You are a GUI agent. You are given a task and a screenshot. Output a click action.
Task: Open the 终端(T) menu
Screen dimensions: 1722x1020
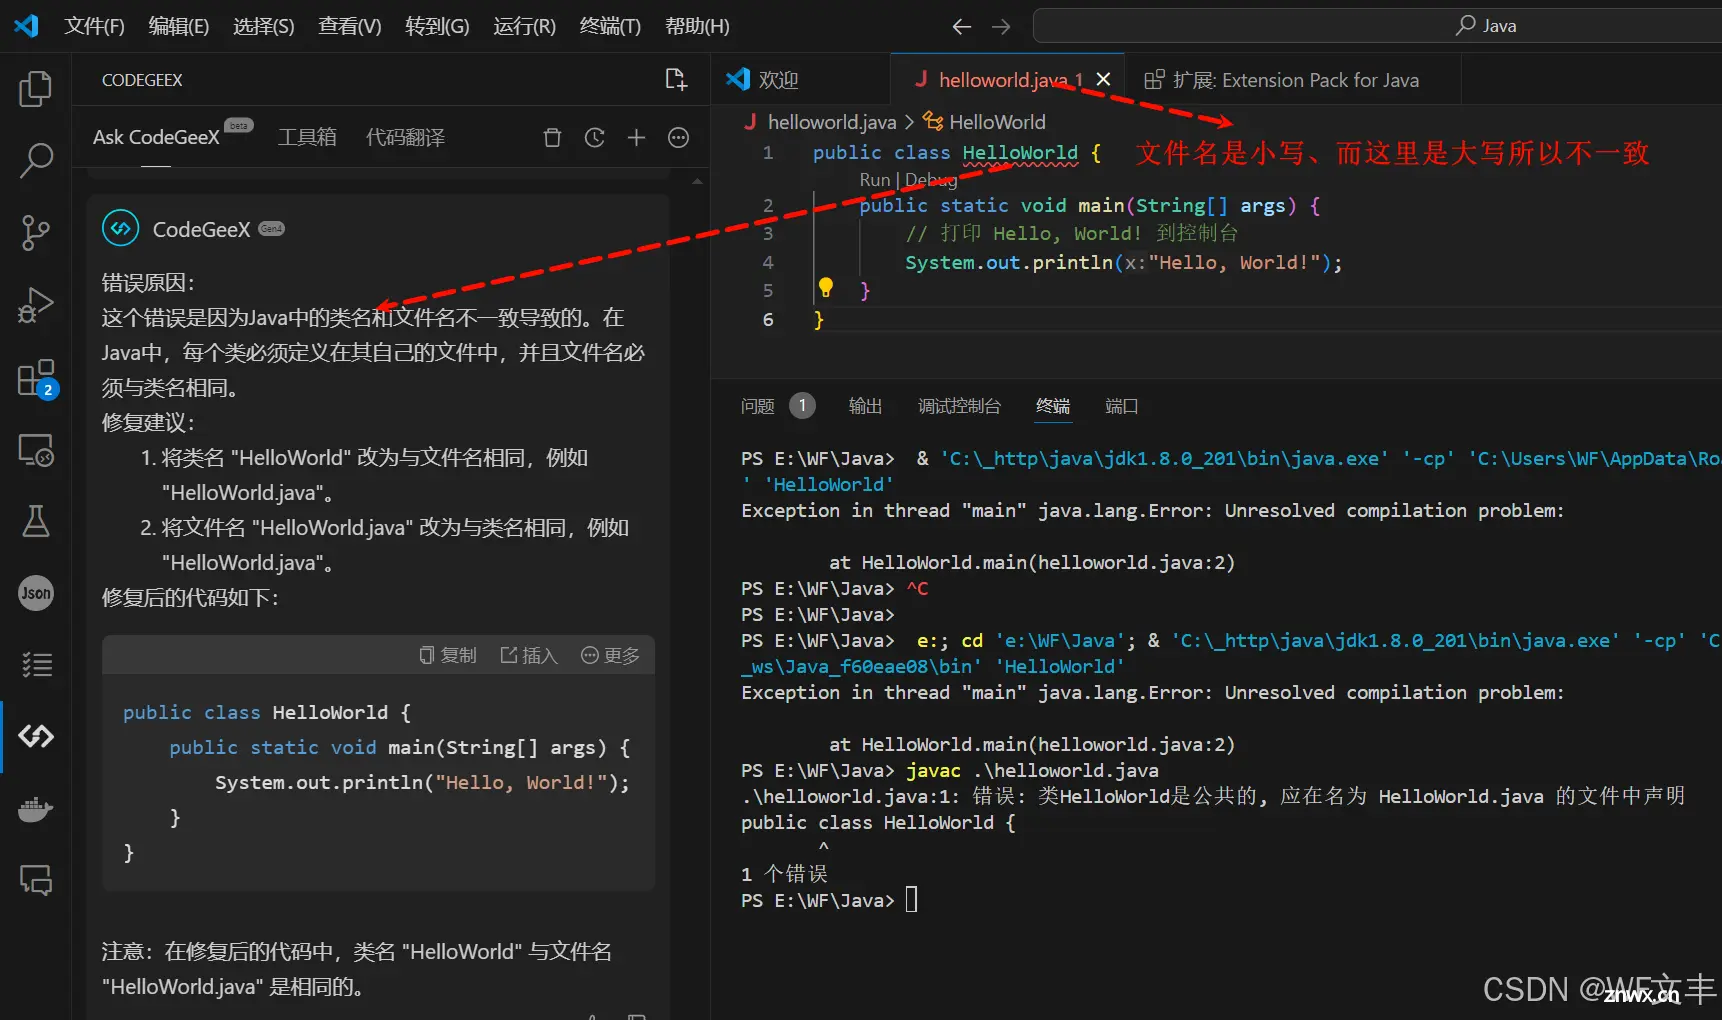(x=610, y=26)
